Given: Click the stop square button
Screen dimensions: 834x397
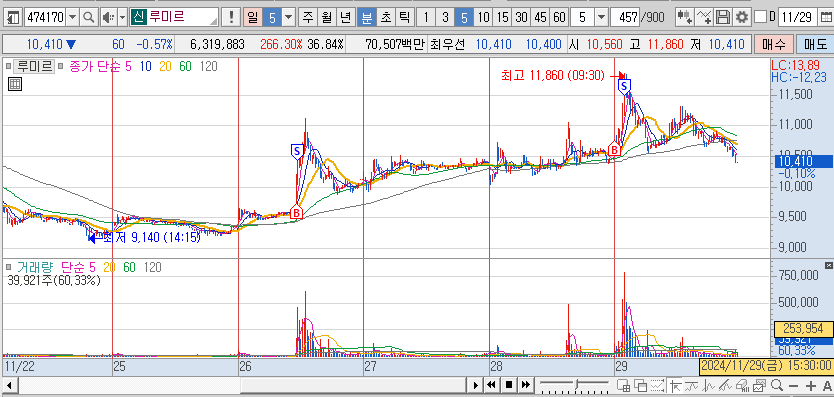Looking at the screenshot, I should pos(509,385).
